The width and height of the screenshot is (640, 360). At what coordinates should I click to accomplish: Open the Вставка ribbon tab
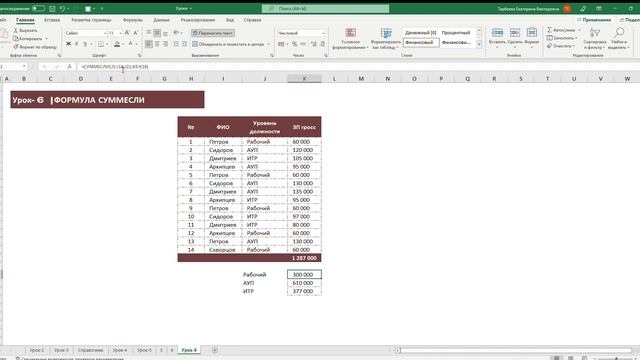[52, 20]
